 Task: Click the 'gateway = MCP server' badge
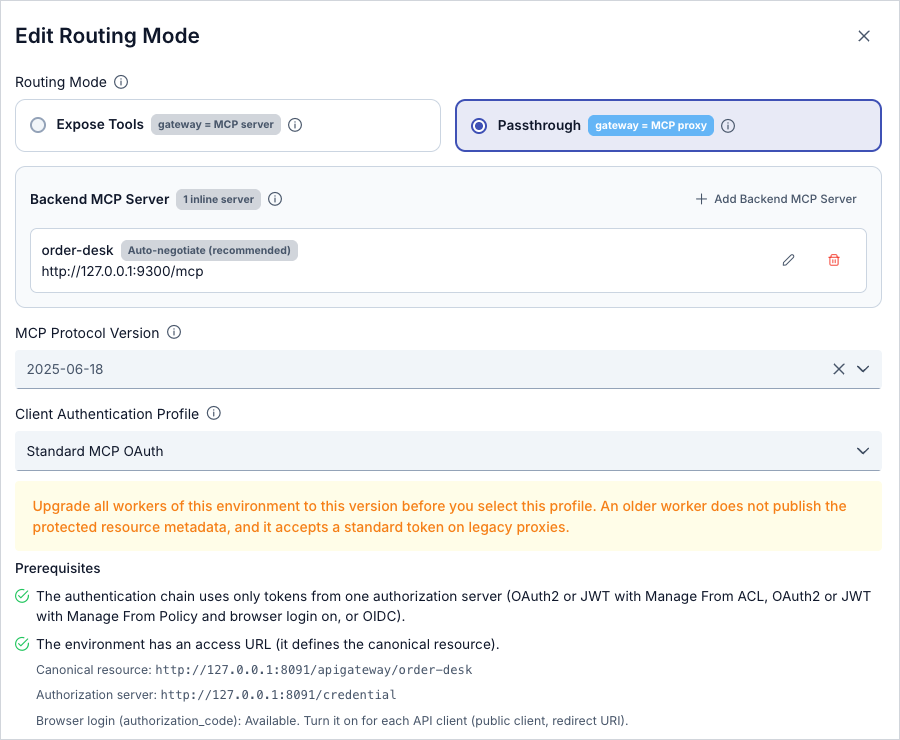[x=216, y=125]
